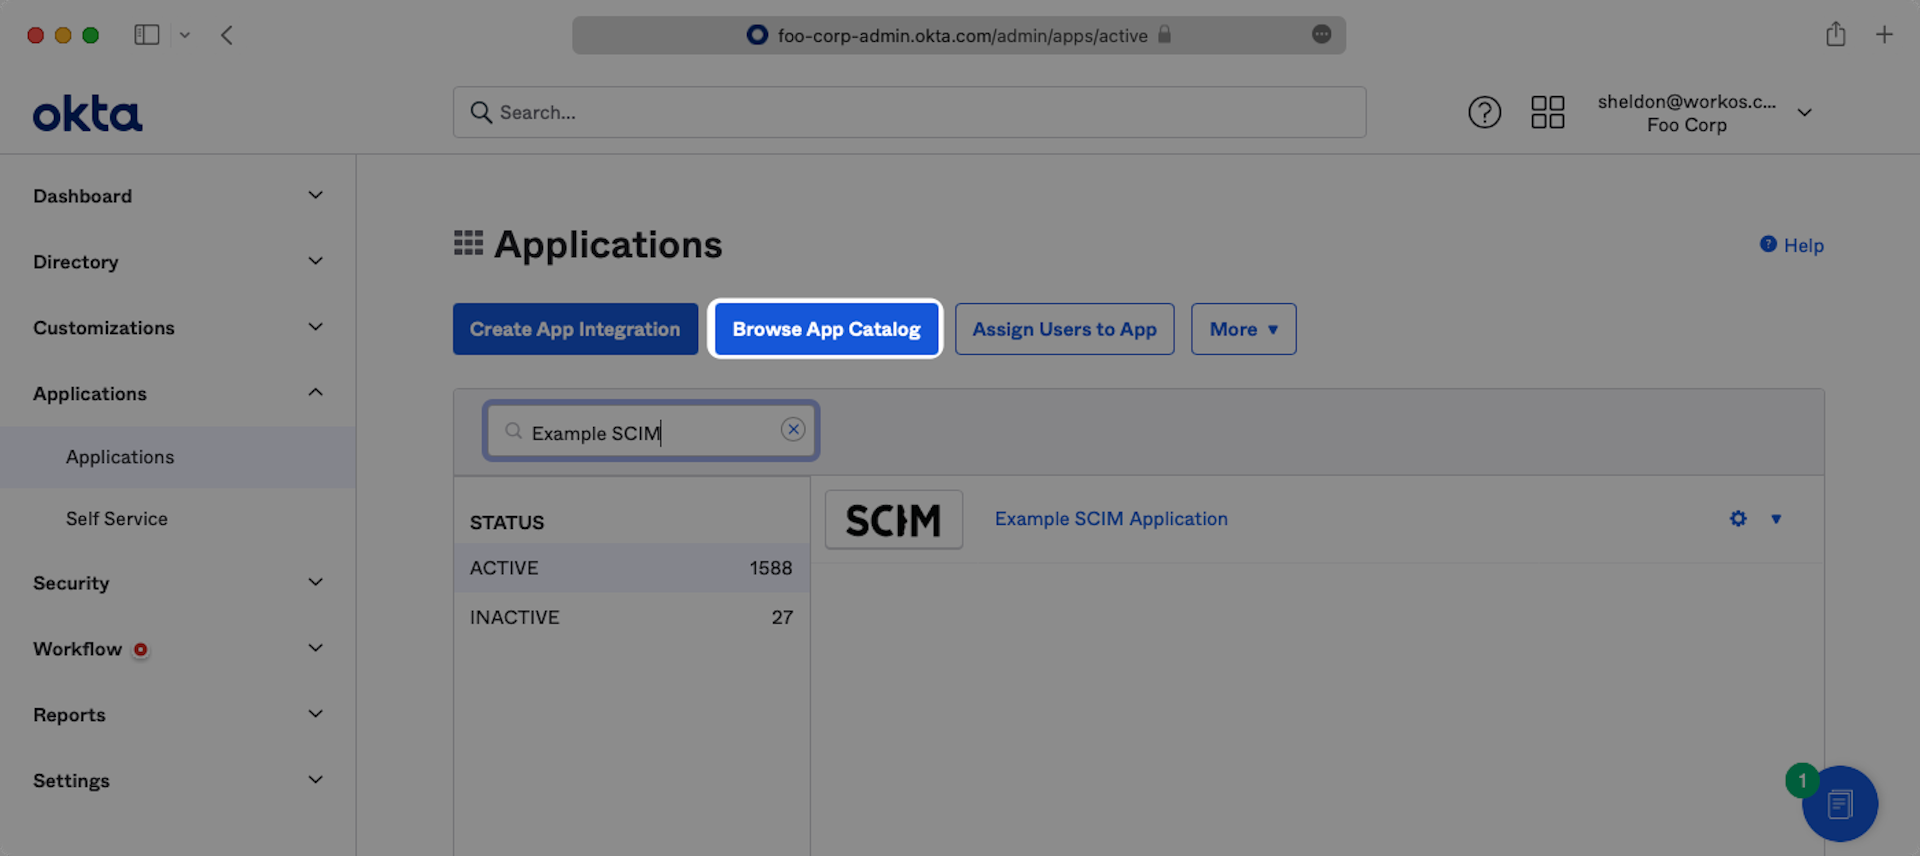The image size is (1920, 856).
Task: Open the More dropdown button
Action: click(1243, 329)
